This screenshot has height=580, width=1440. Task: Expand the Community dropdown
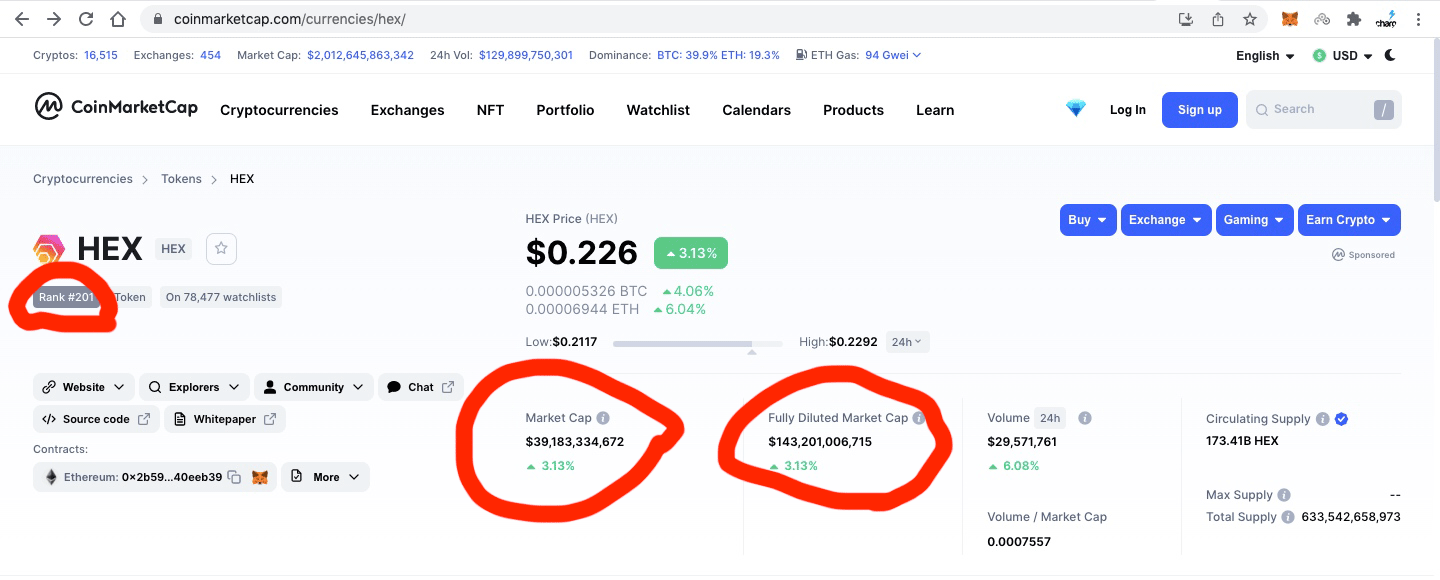point(314,387)
